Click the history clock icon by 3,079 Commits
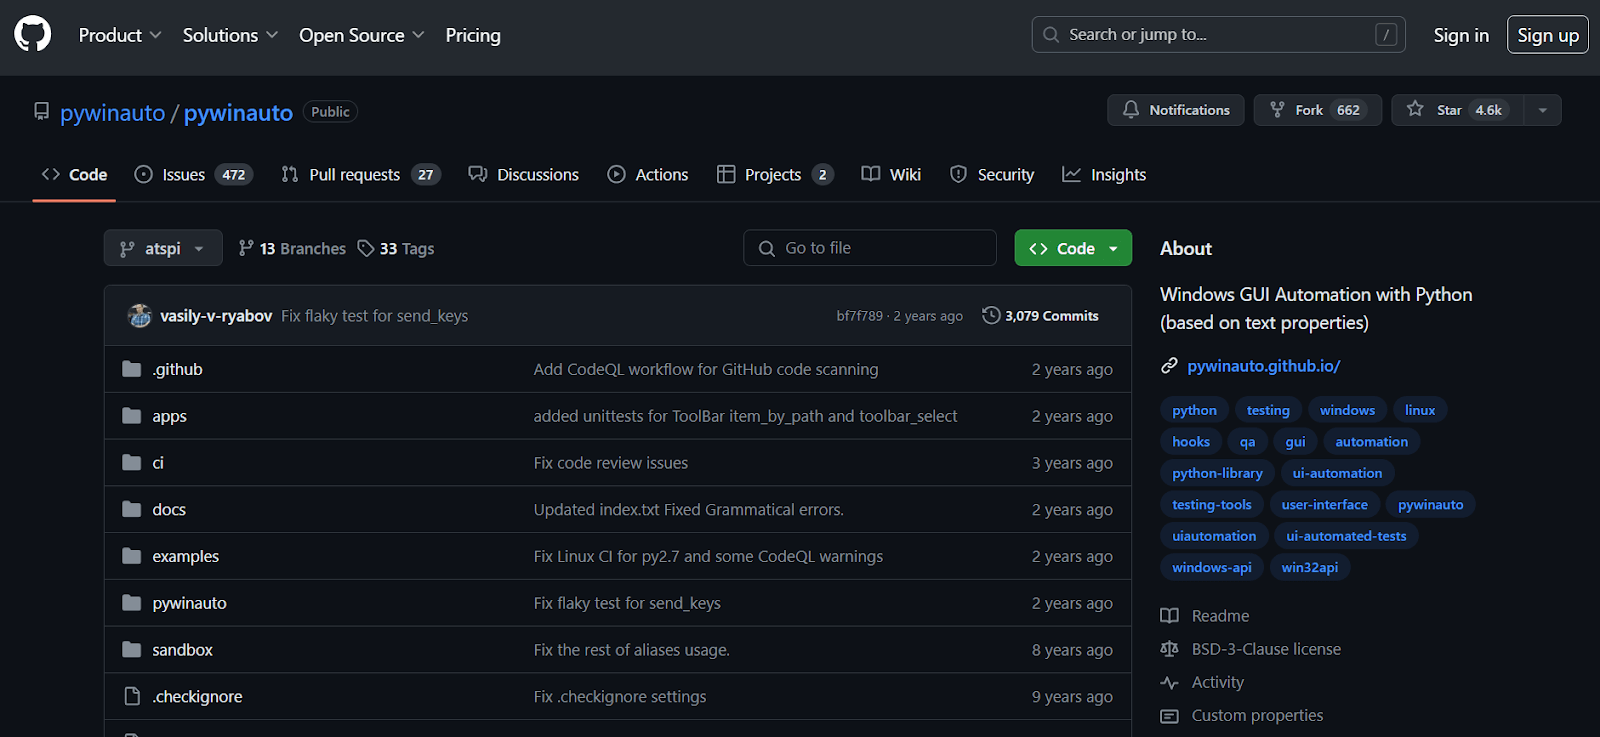The width and height of the screenshot is (1600, 737). point(991,315)
